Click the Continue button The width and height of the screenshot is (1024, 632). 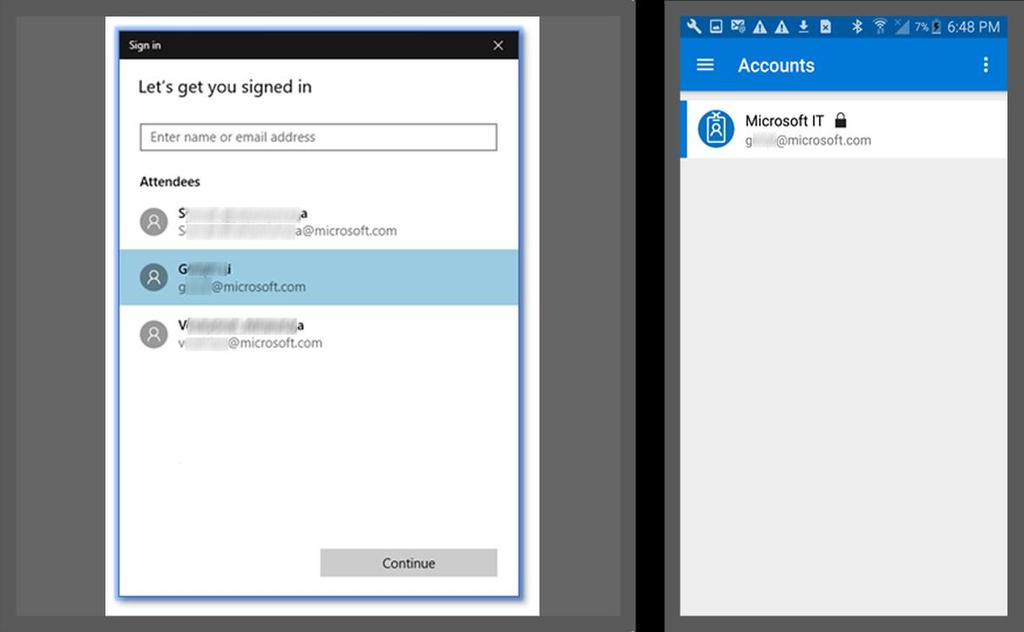click(409, 563)
